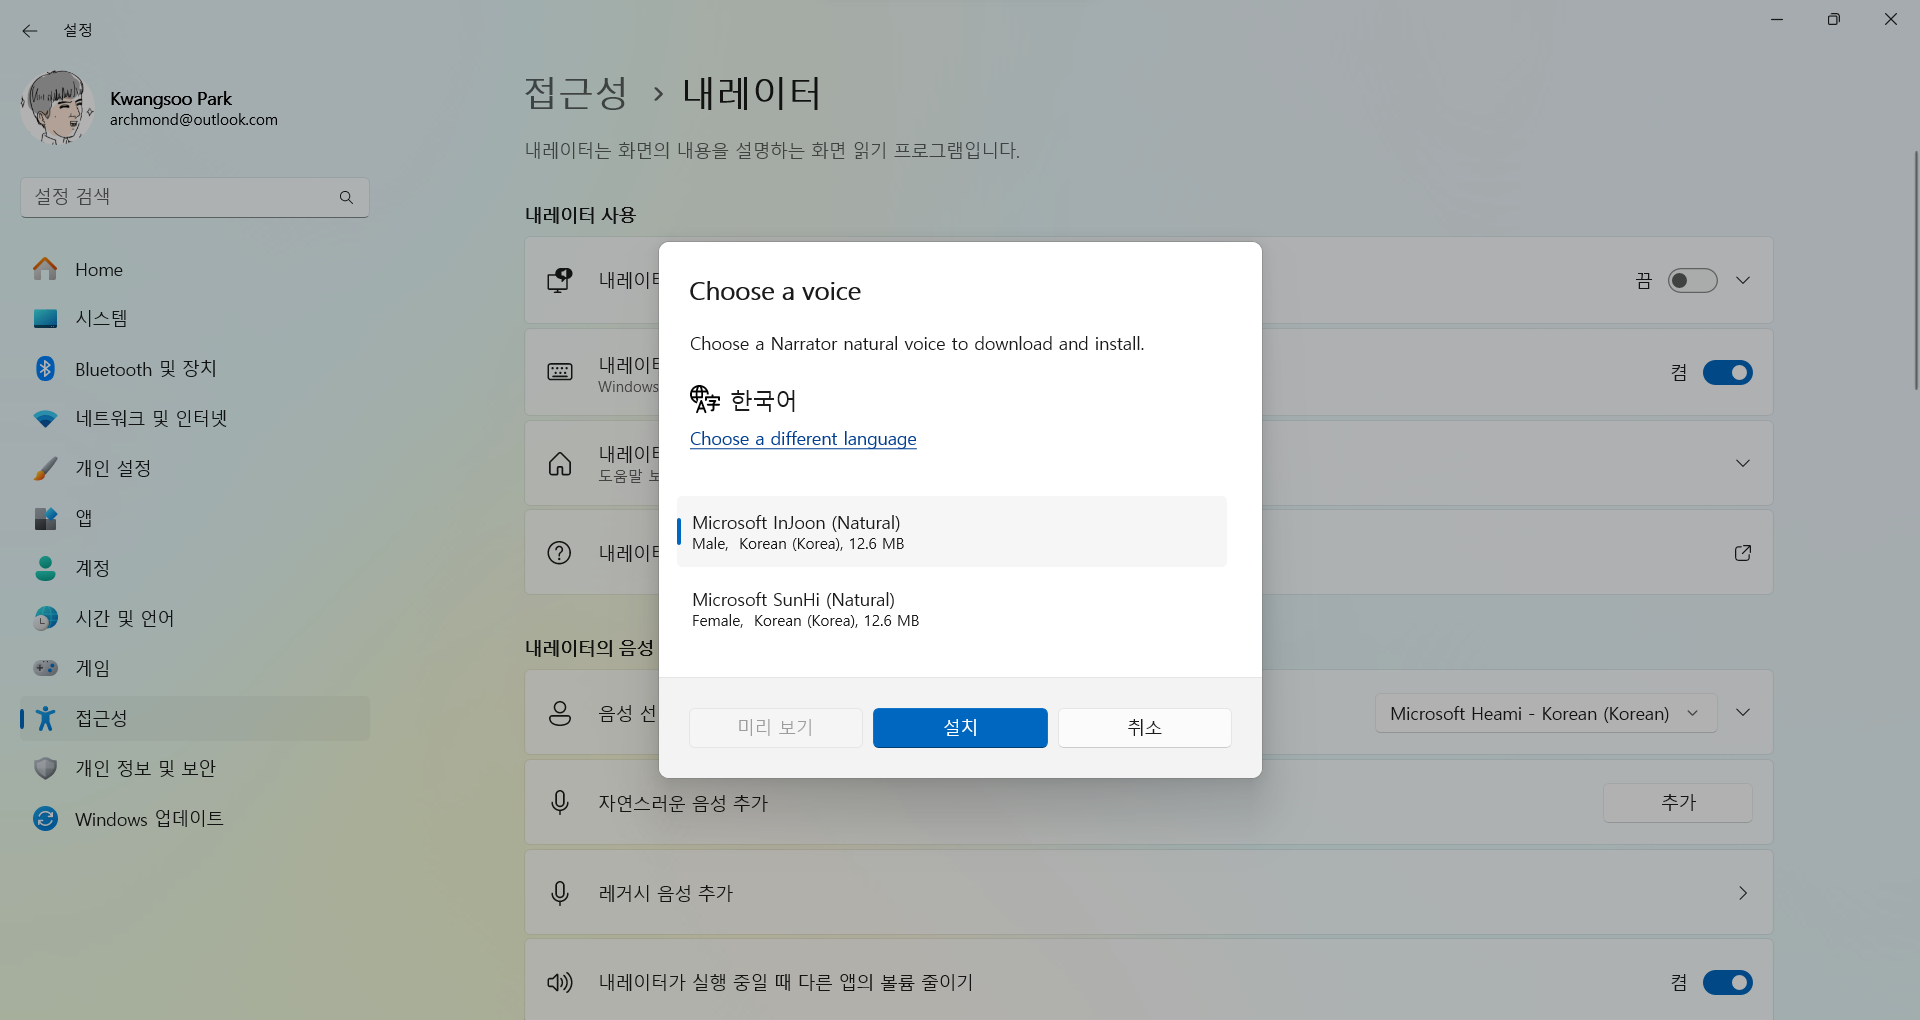
Task: Click the Kwangsoo Park account name
Action: [x=171, y=99]
